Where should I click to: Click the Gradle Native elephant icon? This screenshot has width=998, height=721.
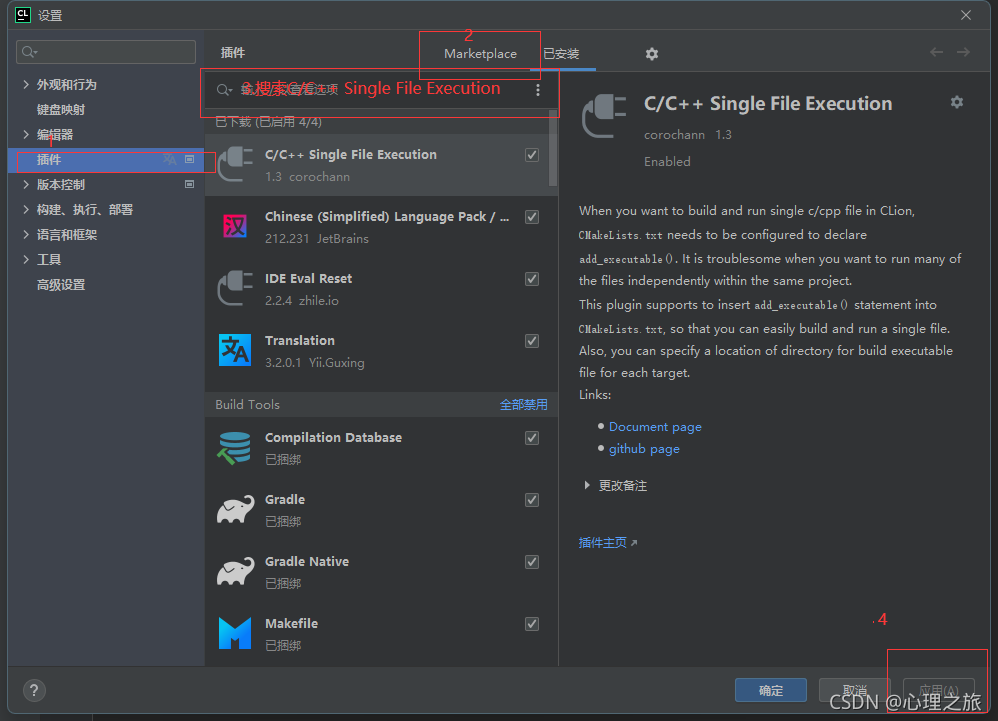coord(235,571)
